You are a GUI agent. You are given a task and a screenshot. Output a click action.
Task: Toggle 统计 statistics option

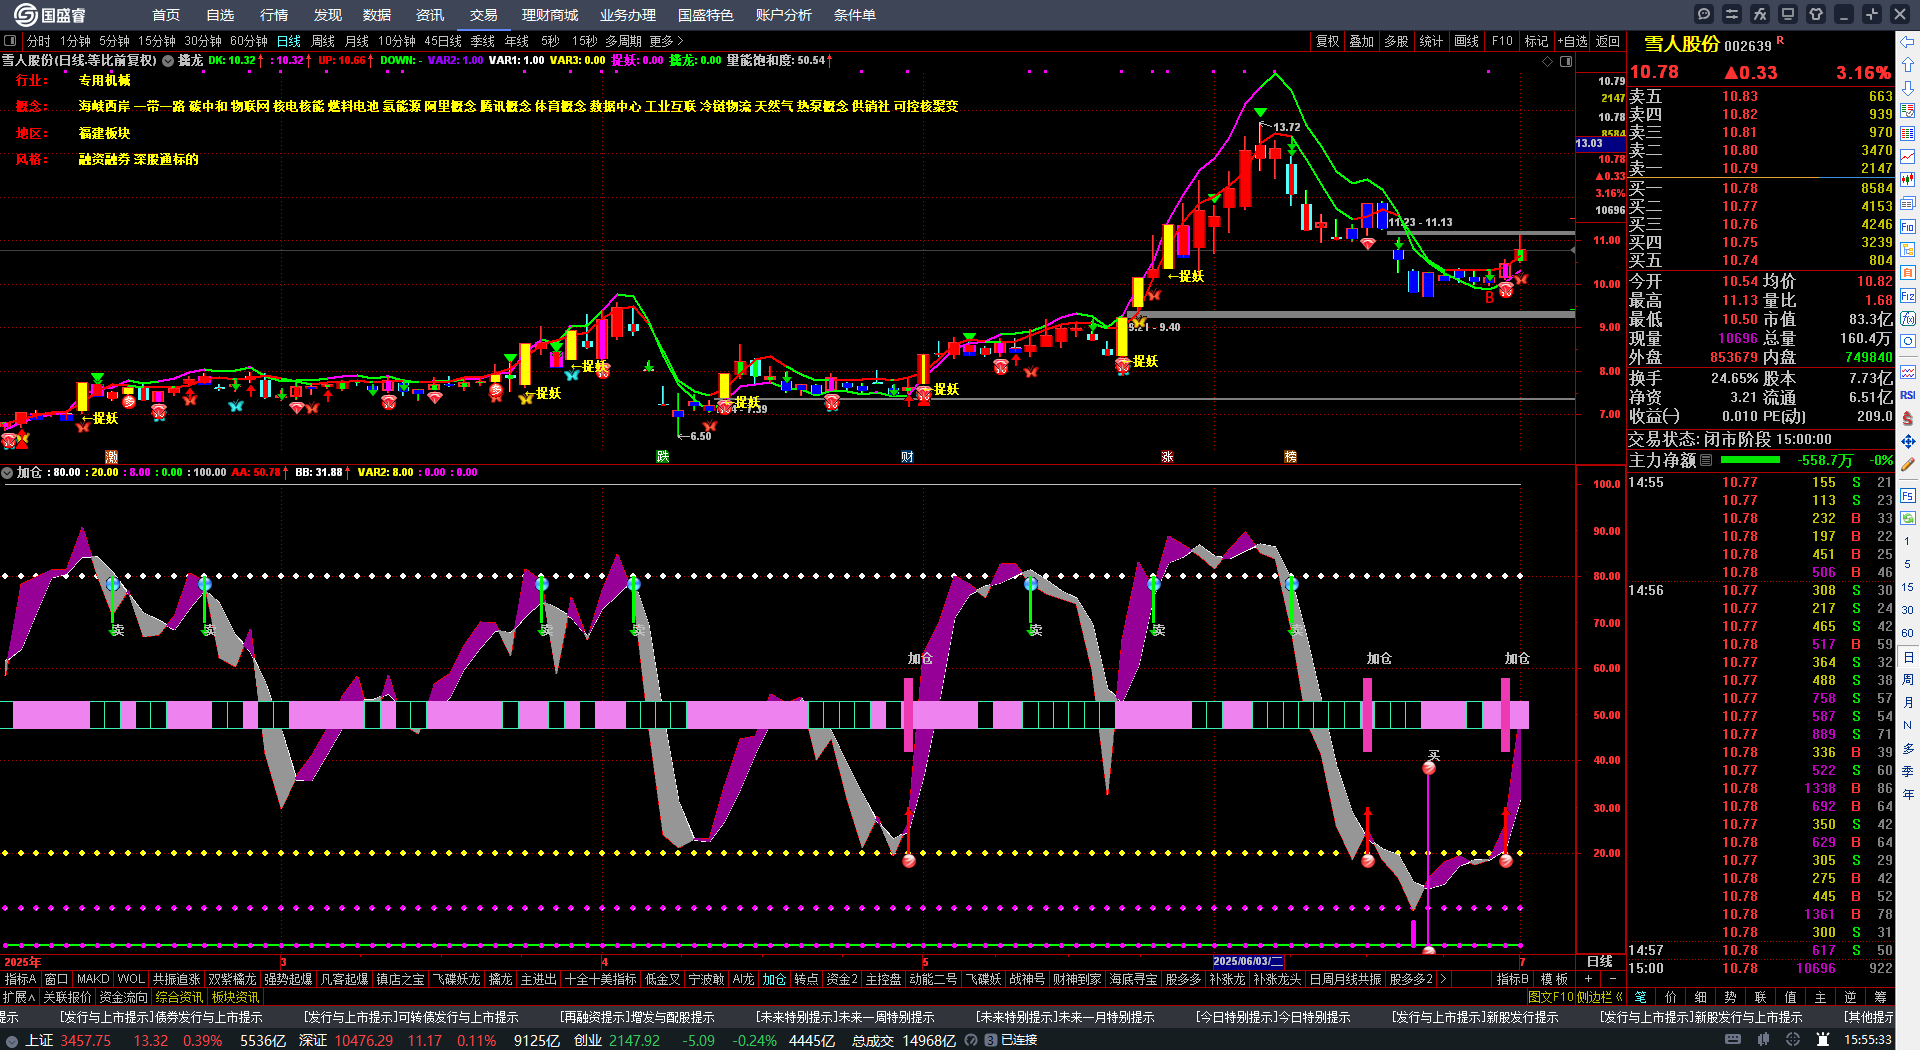(x=1431, y=41)
